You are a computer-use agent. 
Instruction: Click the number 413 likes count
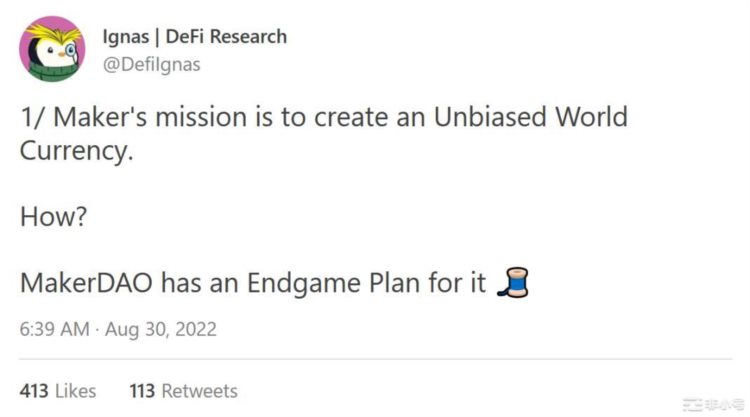click(x=34, y=390)
